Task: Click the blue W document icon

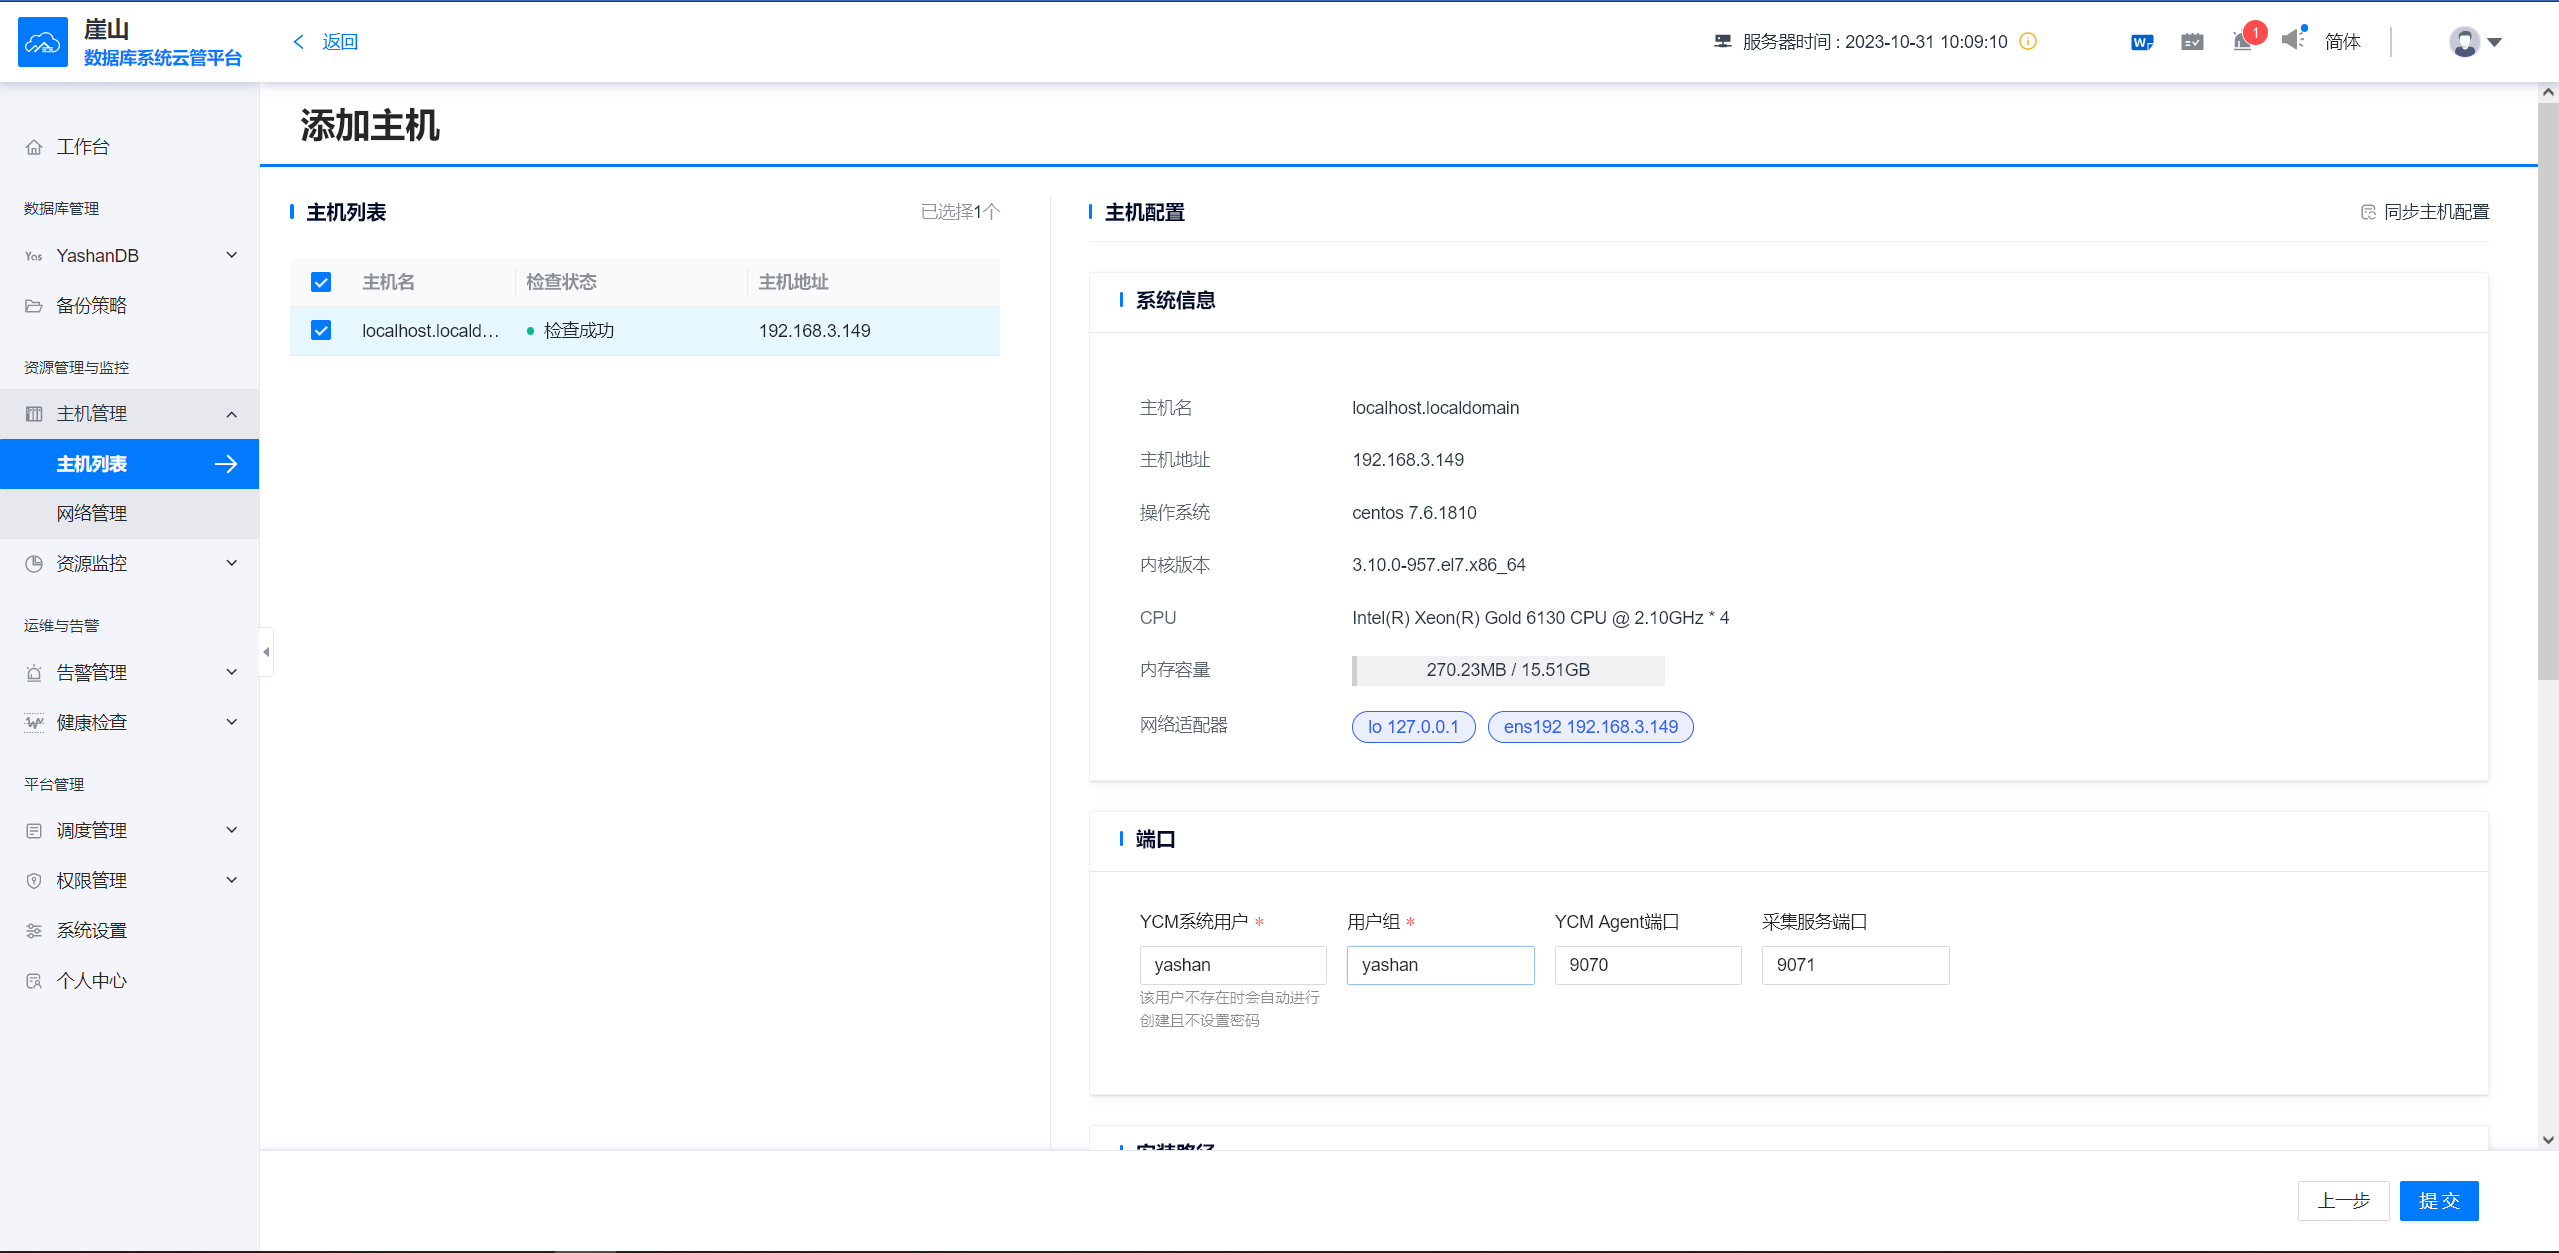Action: [x=2141, y=42]
